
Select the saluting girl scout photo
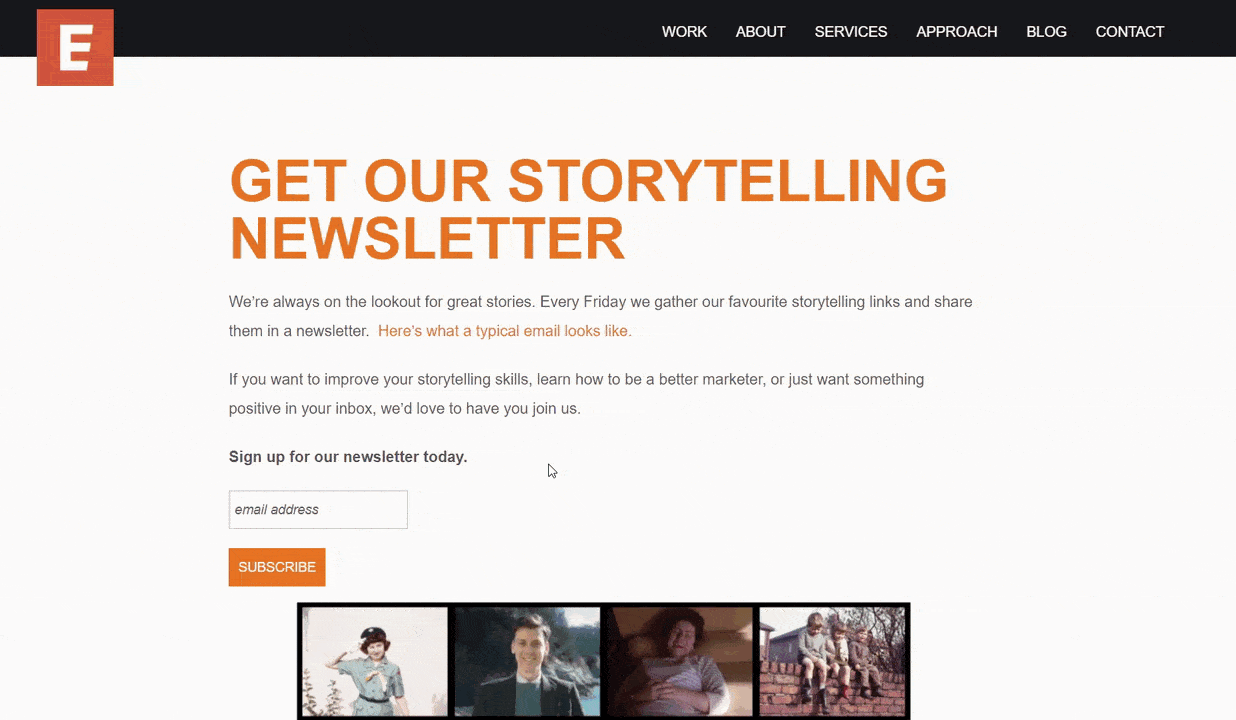(x=375, y=662)
